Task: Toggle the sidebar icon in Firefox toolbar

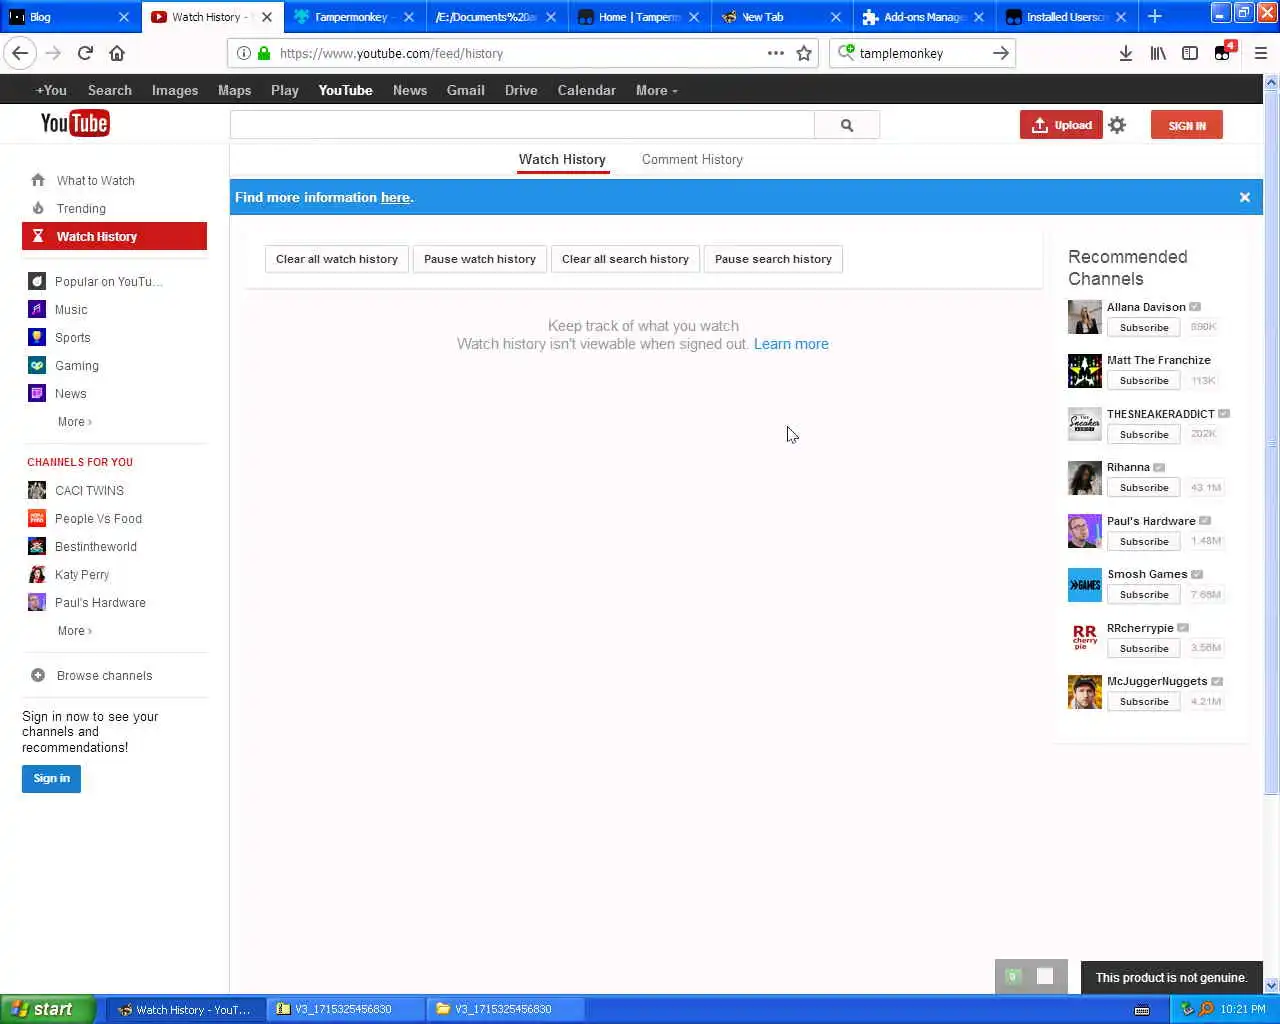Action: pyautogui.click(x=1190, y=53)
